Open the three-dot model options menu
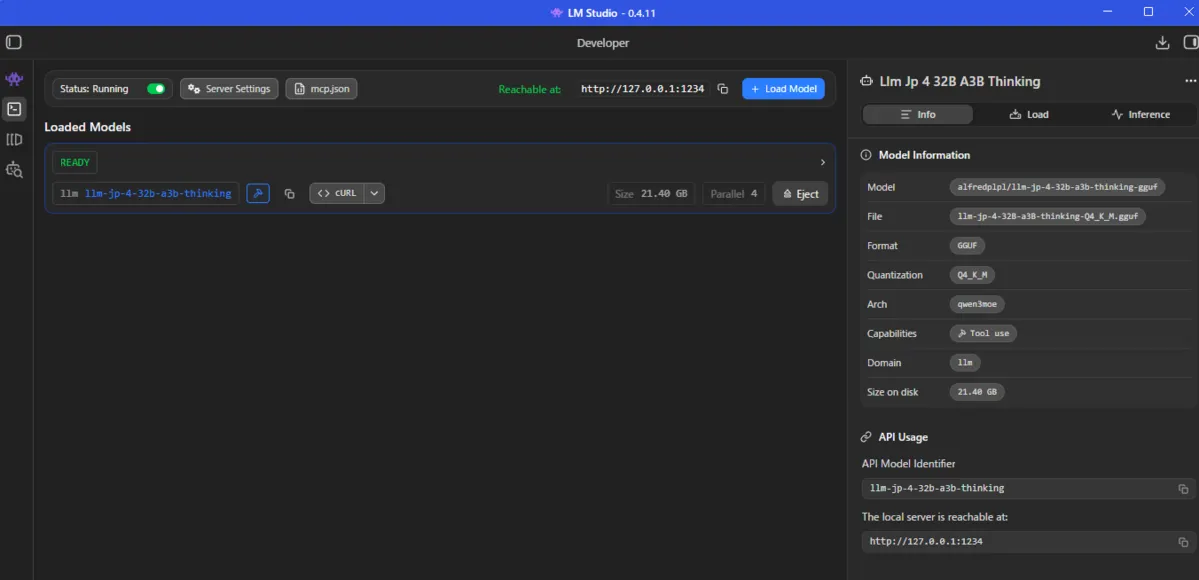This screenshot has height=580, width=1199. [1190, 82]
